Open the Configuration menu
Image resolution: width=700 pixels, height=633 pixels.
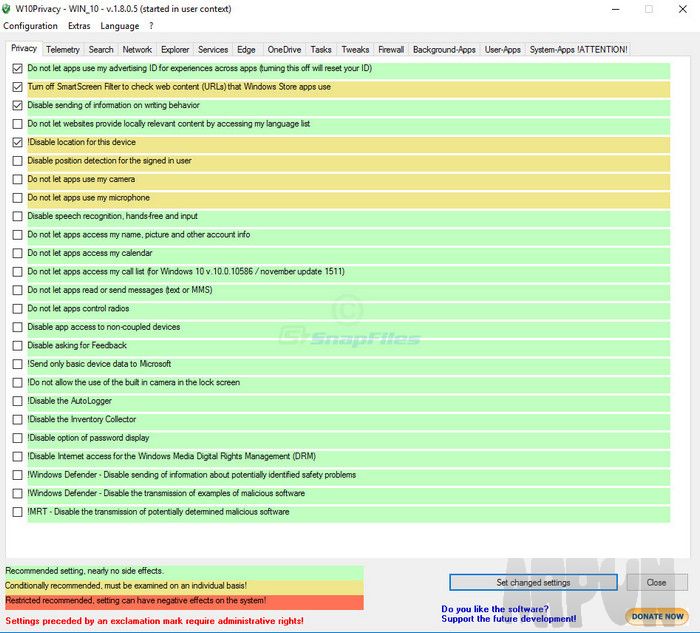[x=30, y=26]
